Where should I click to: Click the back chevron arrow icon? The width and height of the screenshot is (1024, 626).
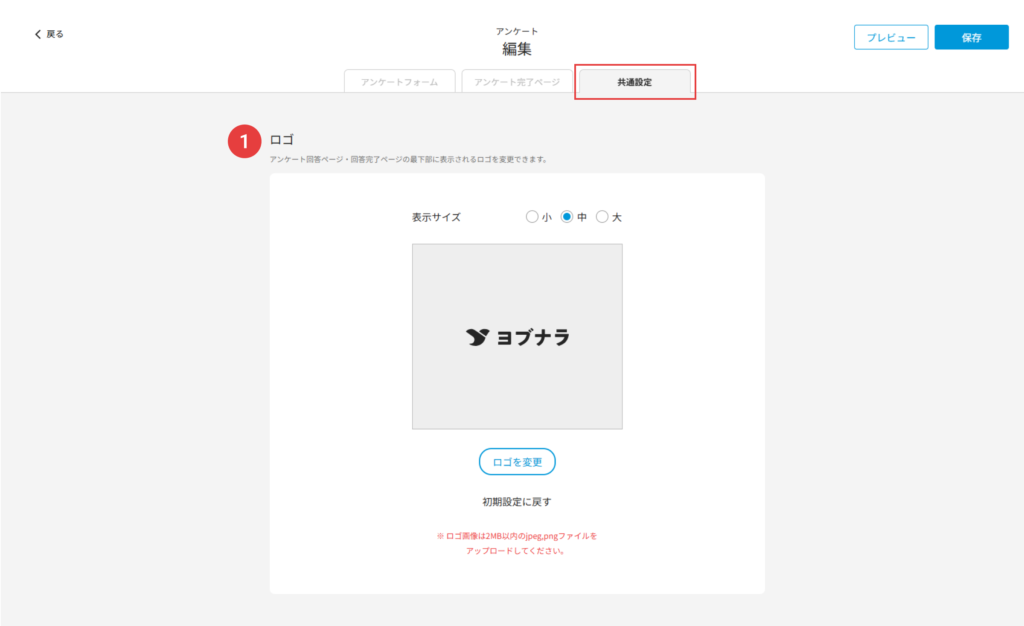(x=38, y=34)
